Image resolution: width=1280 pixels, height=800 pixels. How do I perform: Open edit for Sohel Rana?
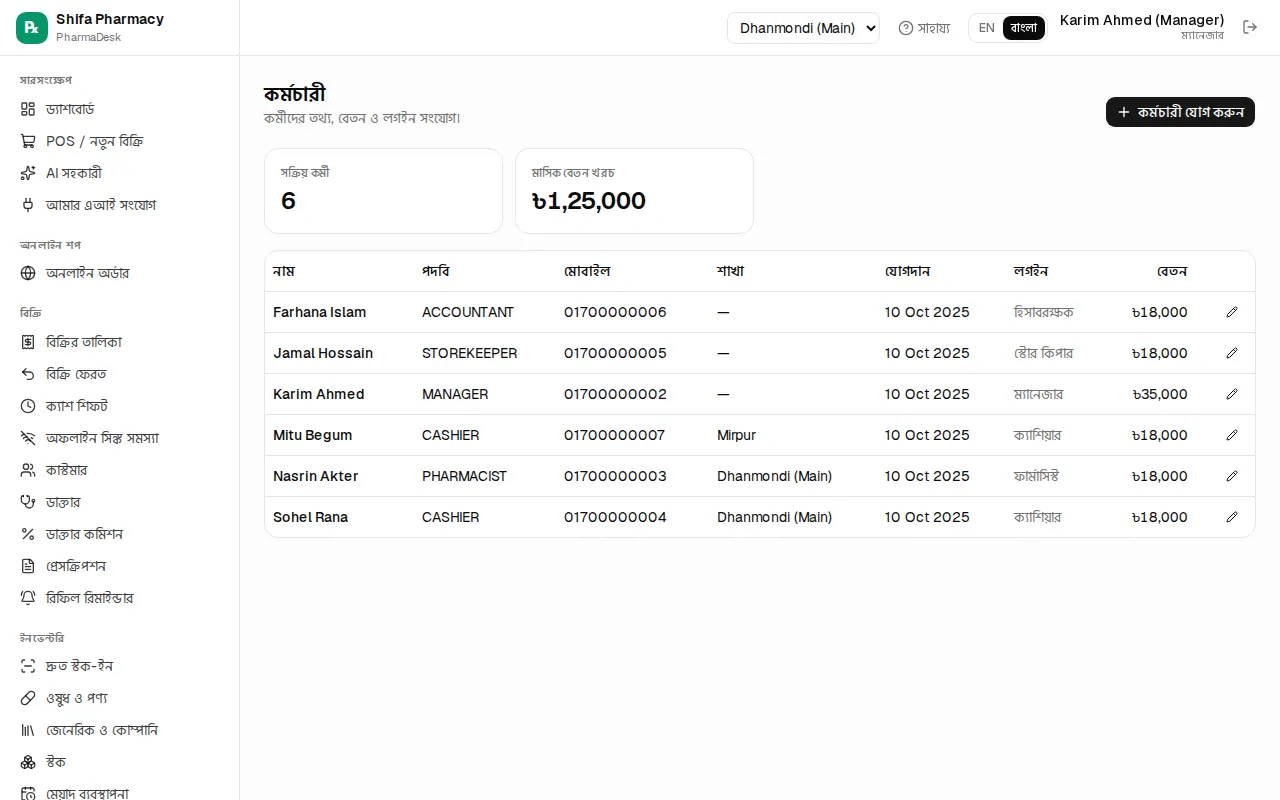[x=1232, y=517]
